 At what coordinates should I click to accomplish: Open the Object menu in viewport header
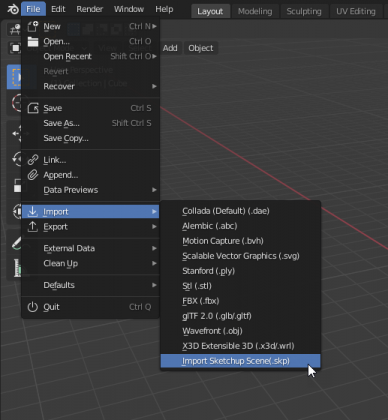pyautogui.click(x=201, y=48)
